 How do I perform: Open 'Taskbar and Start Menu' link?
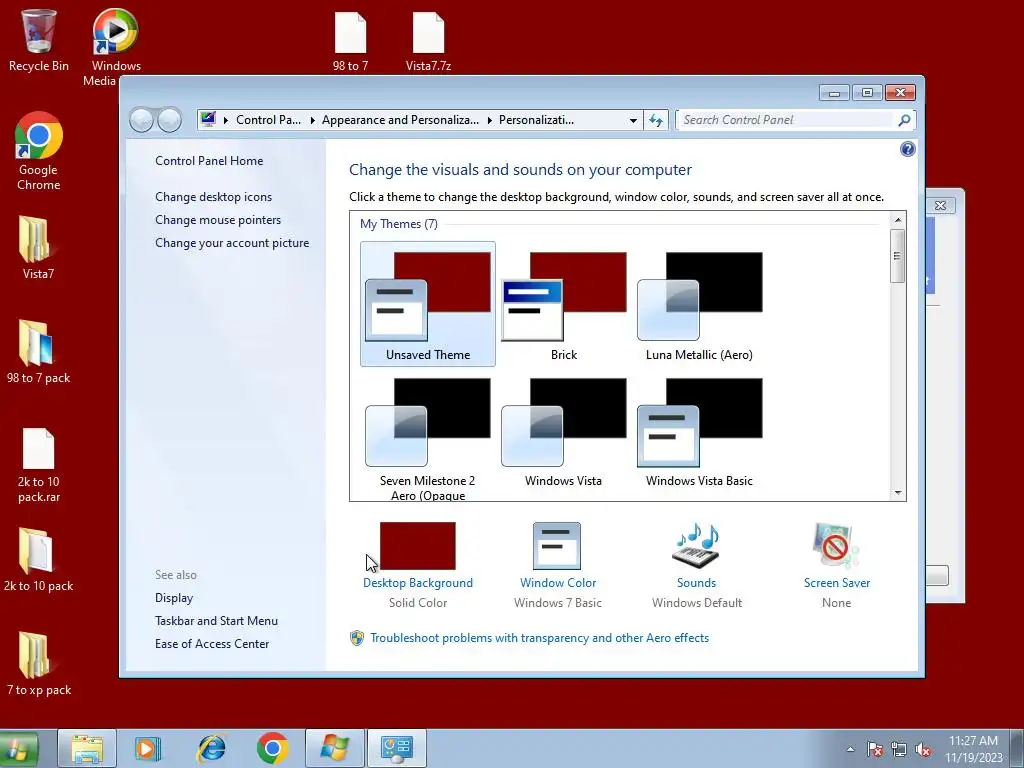(216, 620)
